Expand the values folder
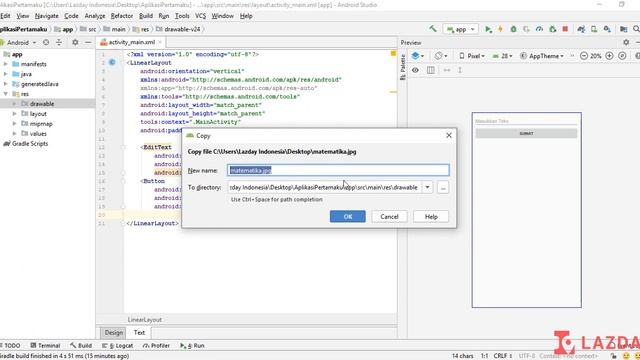The height and width of the screenshot is (360, 640). click(x=15, y=133)
